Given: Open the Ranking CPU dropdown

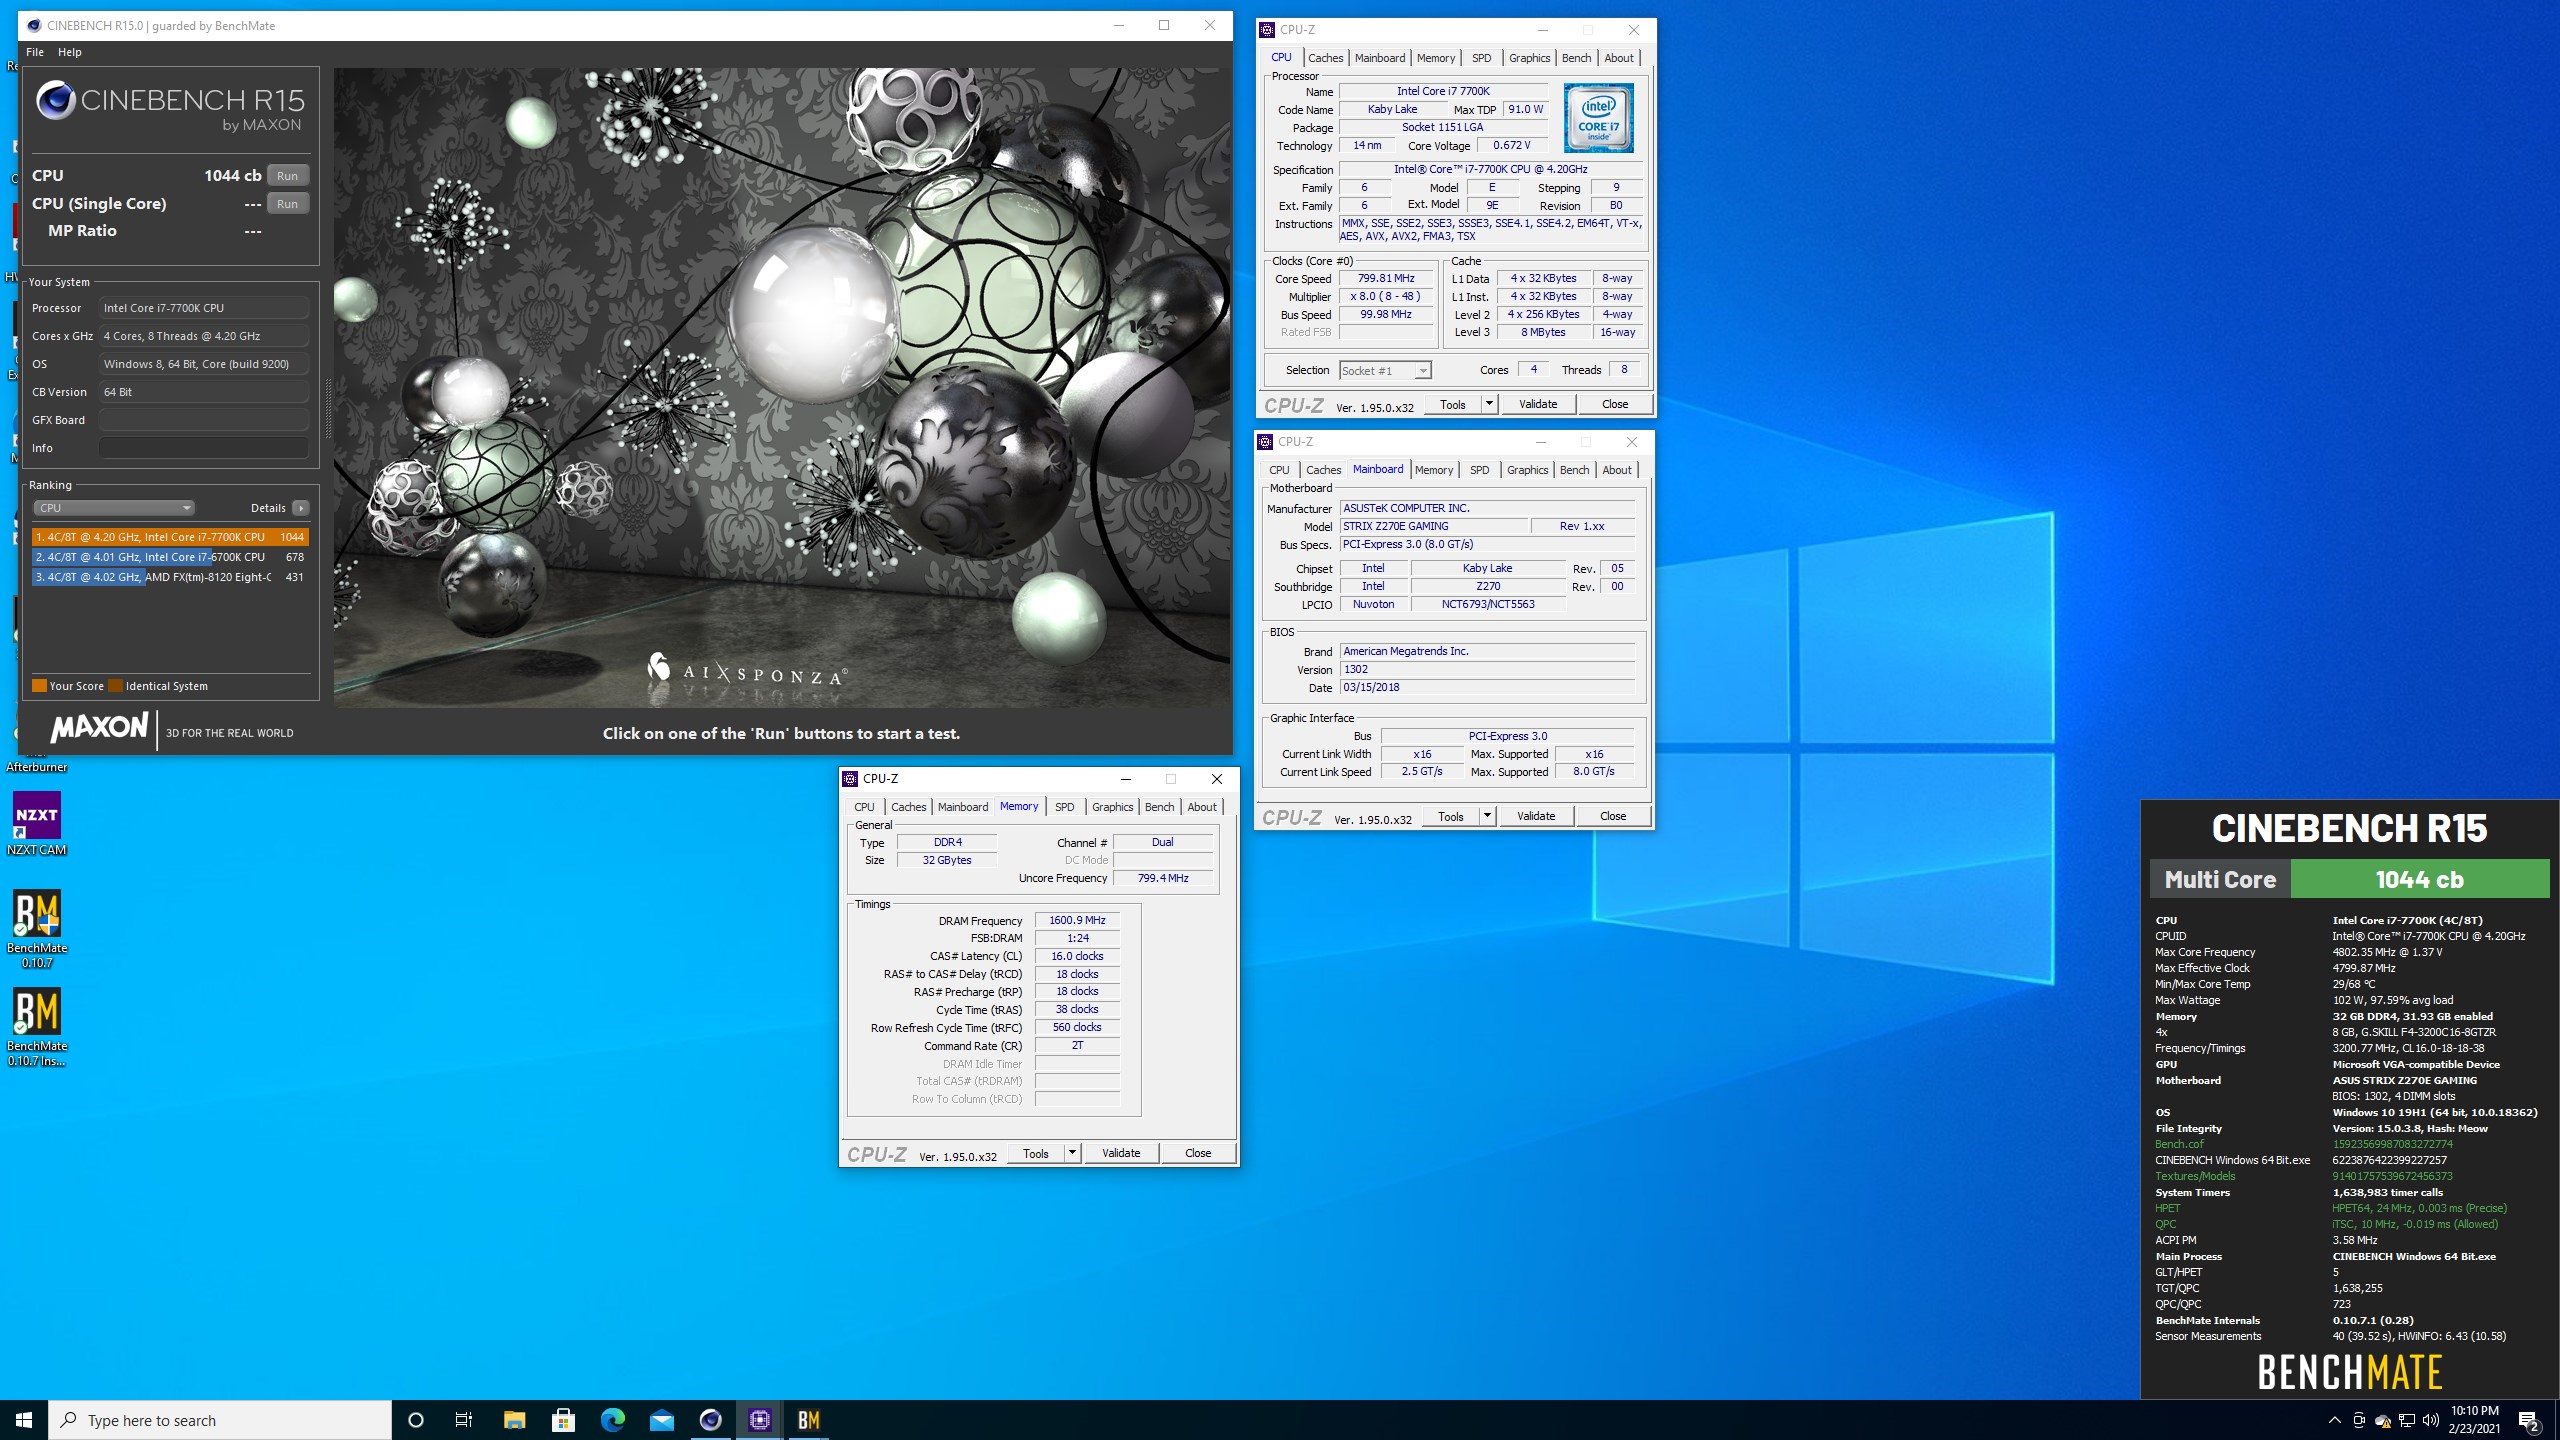Looking at the screenshot, I should tap(113, 508).
